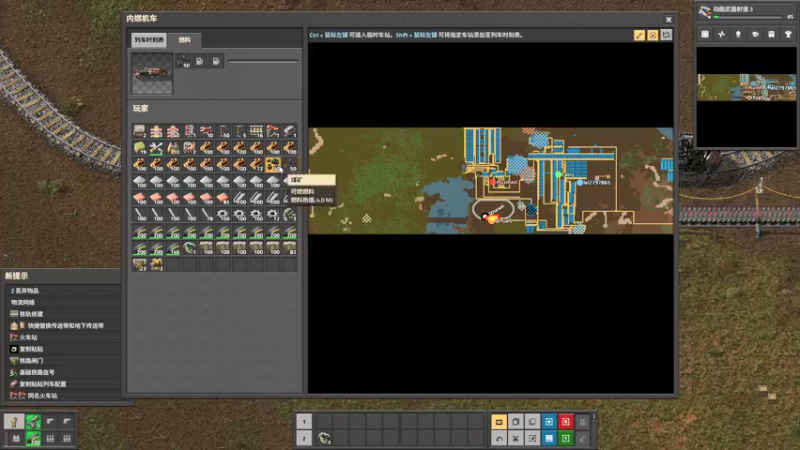Click the second empty fuel slot

(199, 61)
